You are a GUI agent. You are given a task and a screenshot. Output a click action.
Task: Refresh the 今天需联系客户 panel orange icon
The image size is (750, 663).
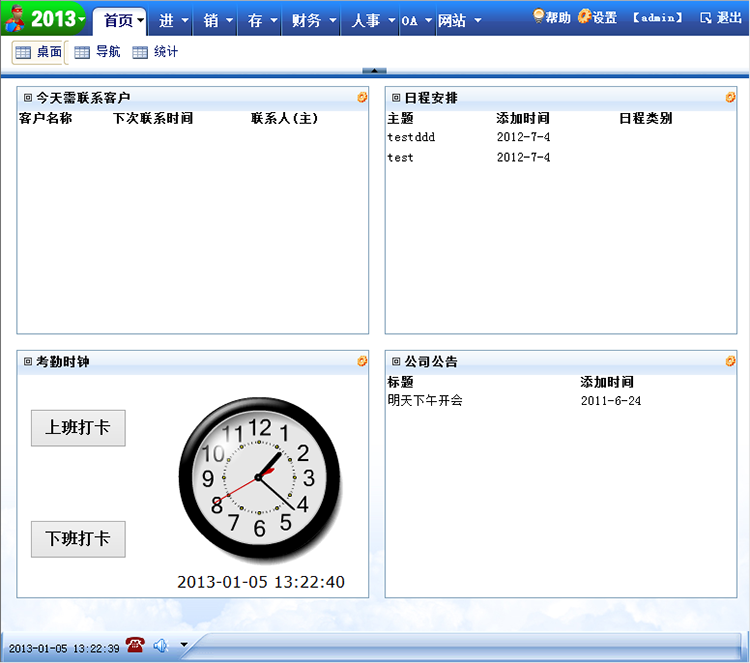click(362, 97)
